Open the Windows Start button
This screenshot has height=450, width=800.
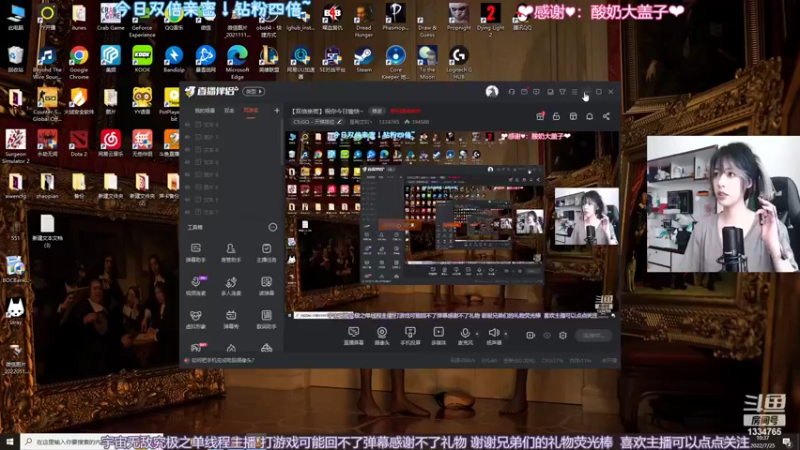[10, 441]
